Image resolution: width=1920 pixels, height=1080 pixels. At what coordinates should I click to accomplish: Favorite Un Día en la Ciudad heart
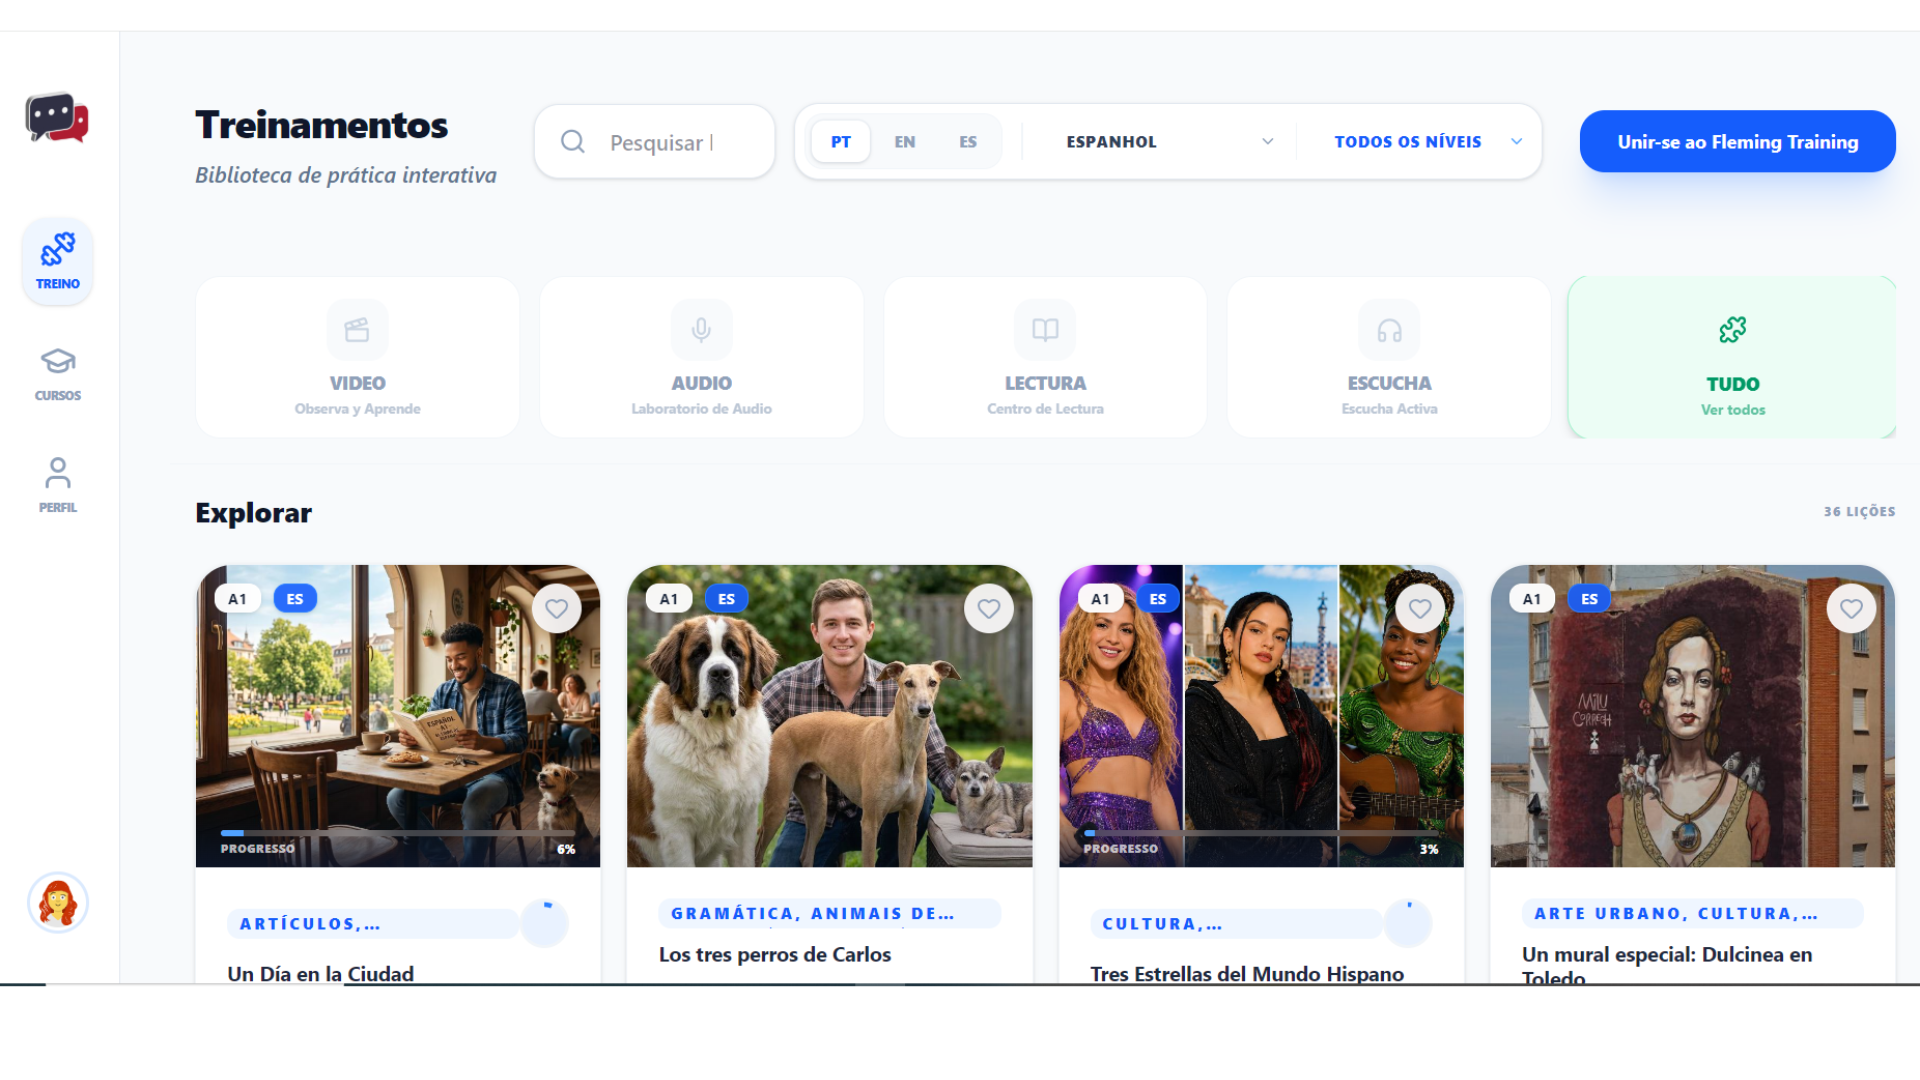(x=557, y=608)
